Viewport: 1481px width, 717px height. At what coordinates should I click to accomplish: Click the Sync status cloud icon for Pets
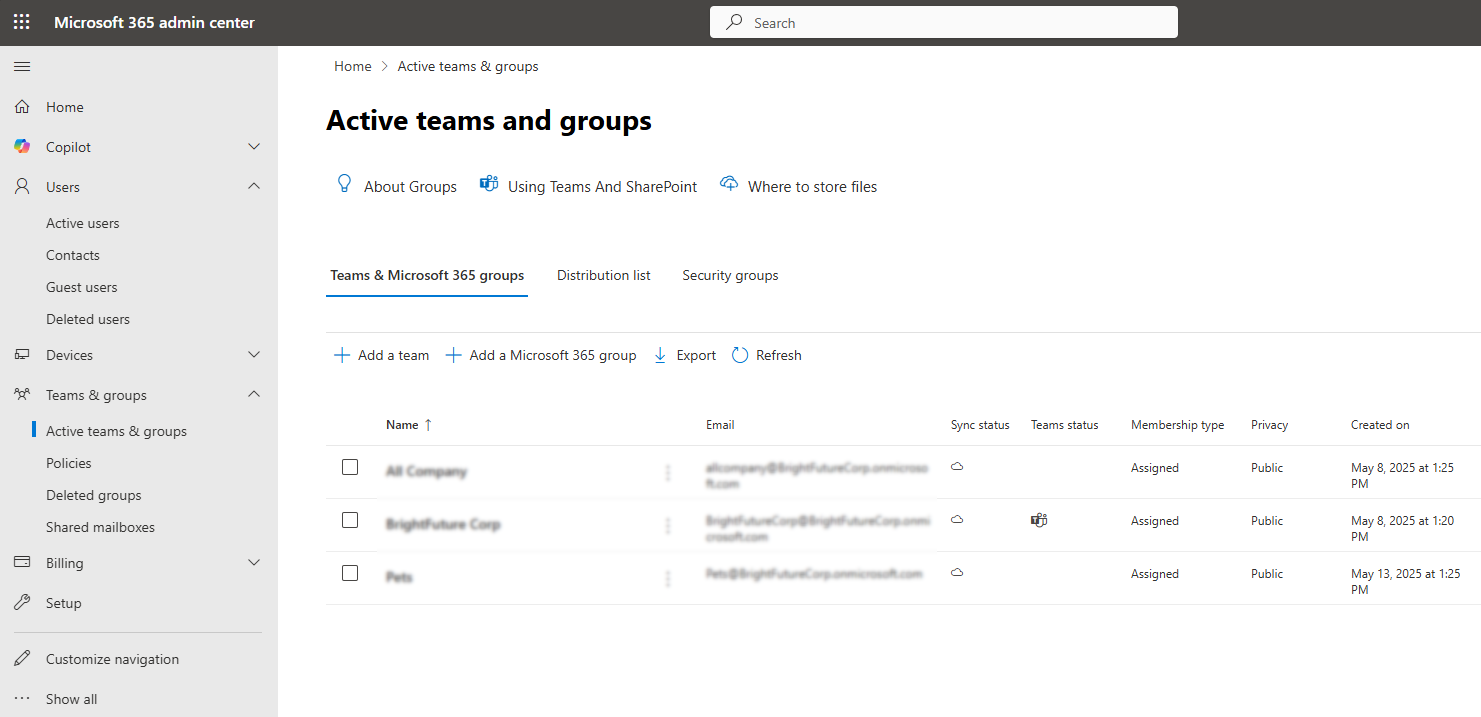pyautogui.click(x=957, y=572)
